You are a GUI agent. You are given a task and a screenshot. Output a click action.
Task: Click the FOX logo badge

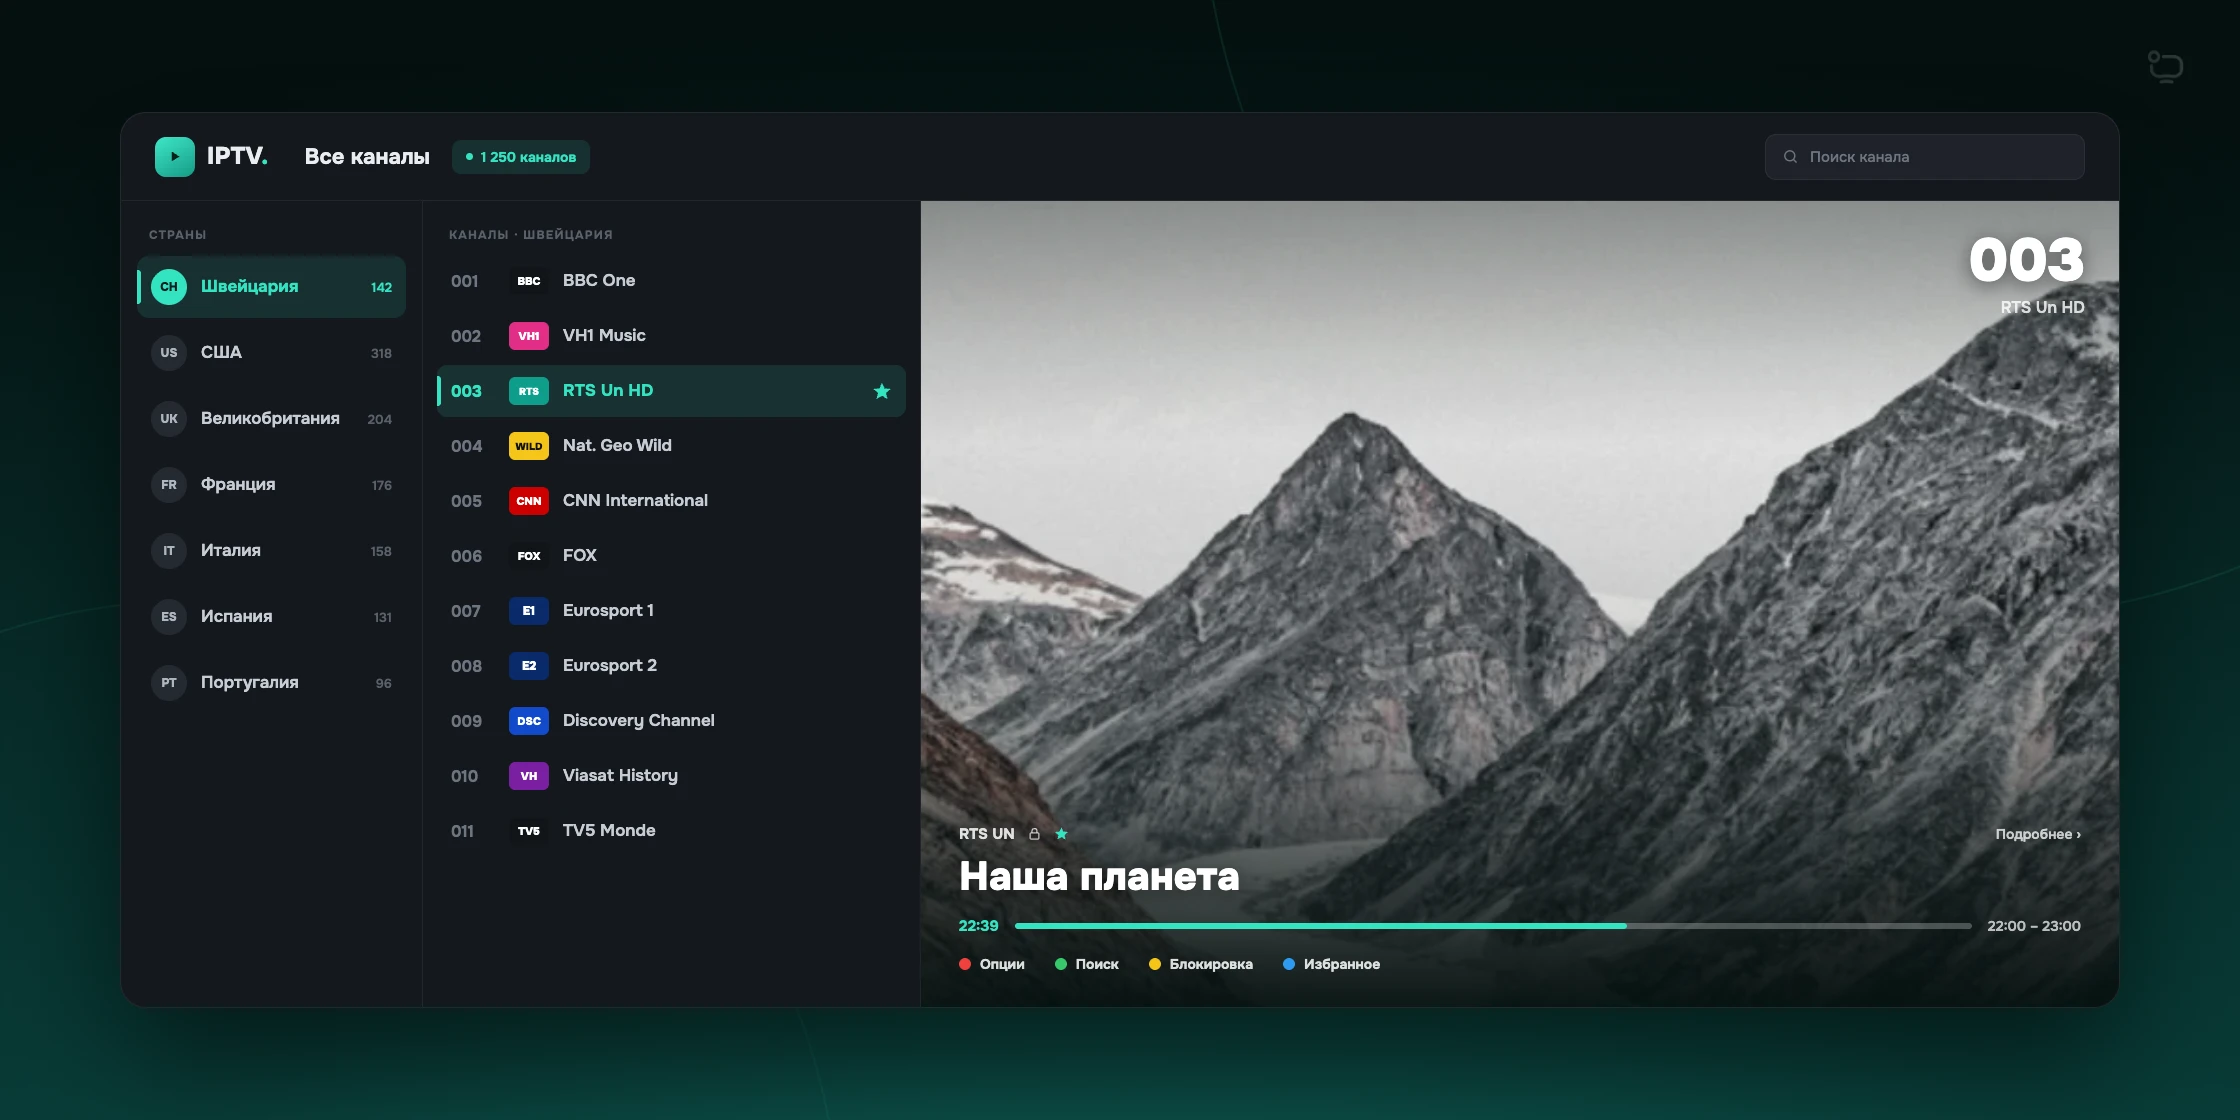click(x=529, y=556)
